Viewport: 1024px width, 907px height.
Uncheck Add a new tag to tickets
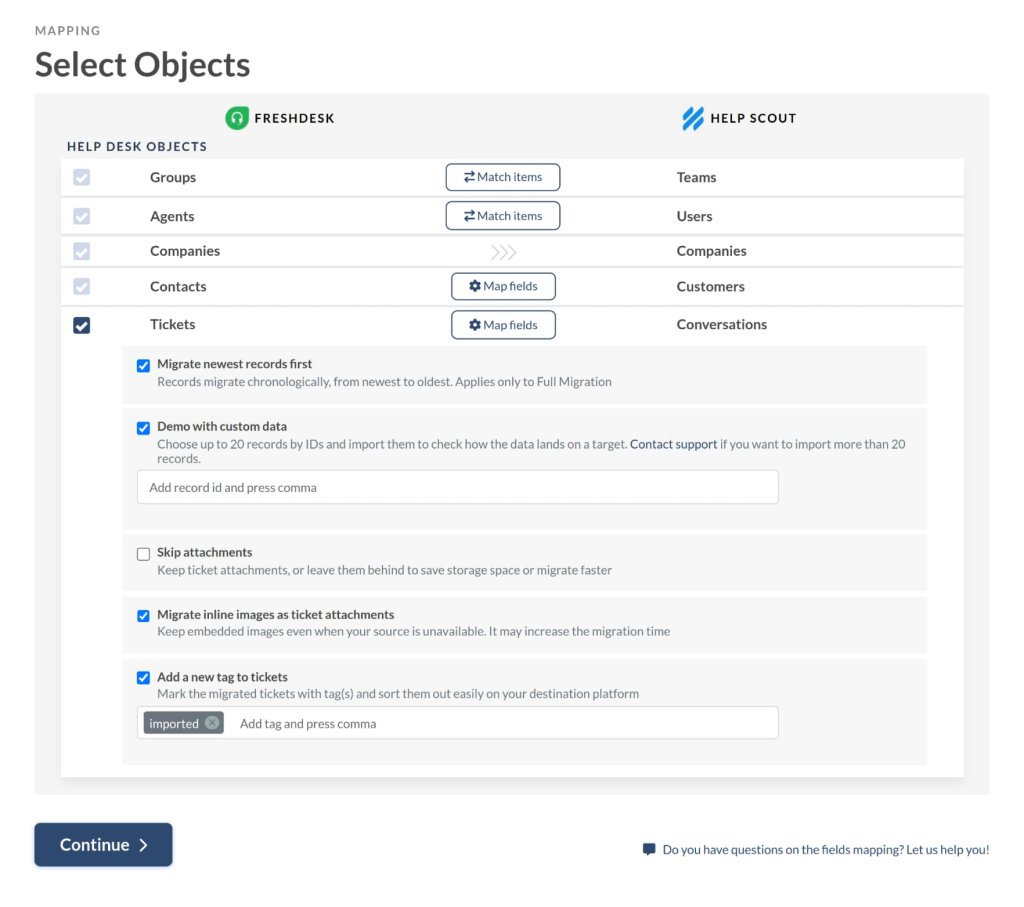click(x=143, y=677)
